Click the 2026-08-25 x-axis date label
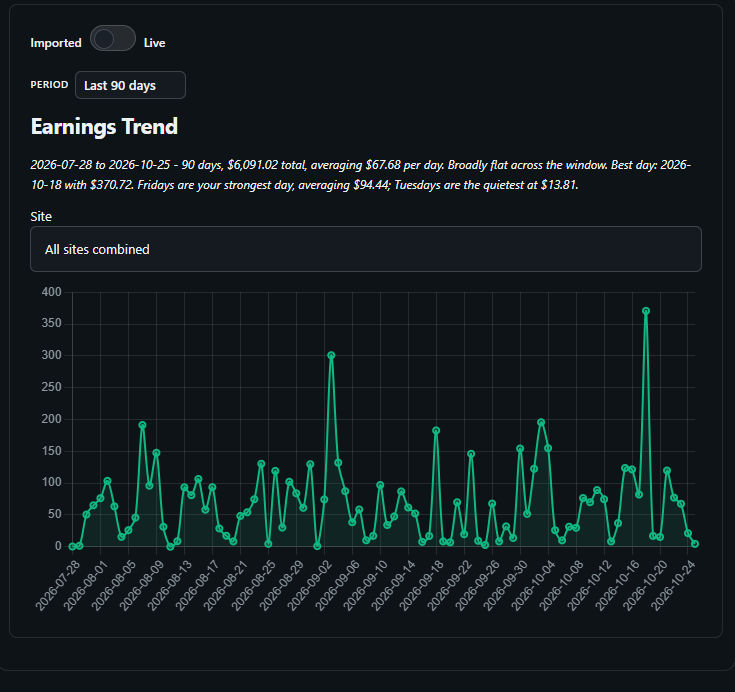This screenshot has height=692, width=735. tap(254, 586)
